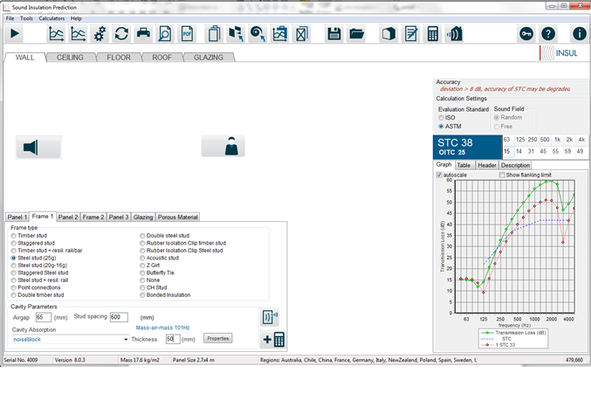Select Steel stud (20g-16g) option
Screen dimensions: 591x395
pyautogui.click(x=14, y=266)
